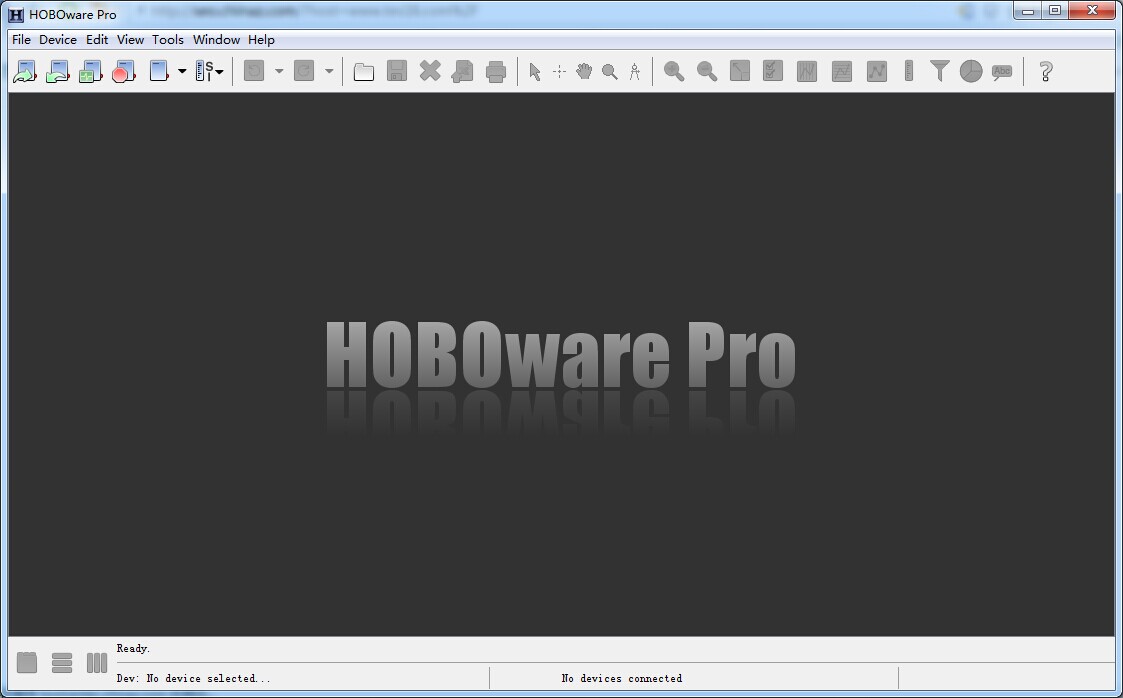This screenshot has width=1123, height=698.
Task: Click the Launch Device icon
Action: point(25,71)
